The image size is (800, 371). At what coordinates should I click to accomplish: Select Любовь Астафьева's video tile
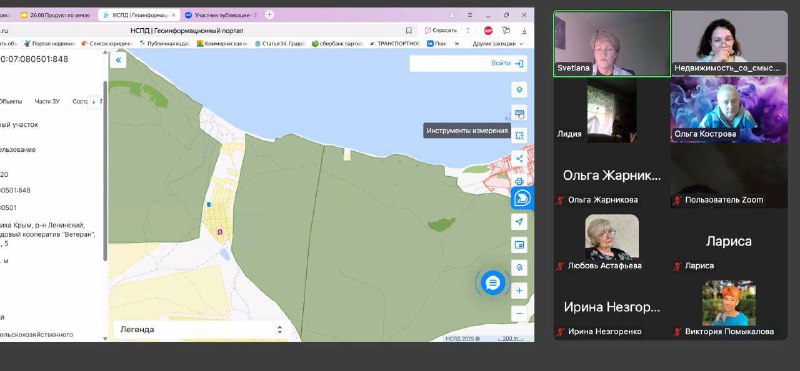612,241
